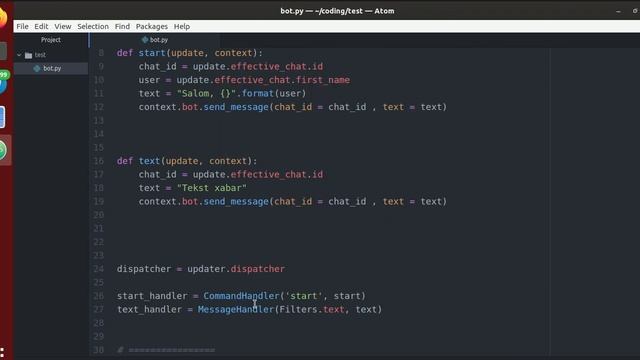Viewport: 640px width, 360px height.
Task: Click the "Tekst xabar" string
Action: (x=212, y=188)
